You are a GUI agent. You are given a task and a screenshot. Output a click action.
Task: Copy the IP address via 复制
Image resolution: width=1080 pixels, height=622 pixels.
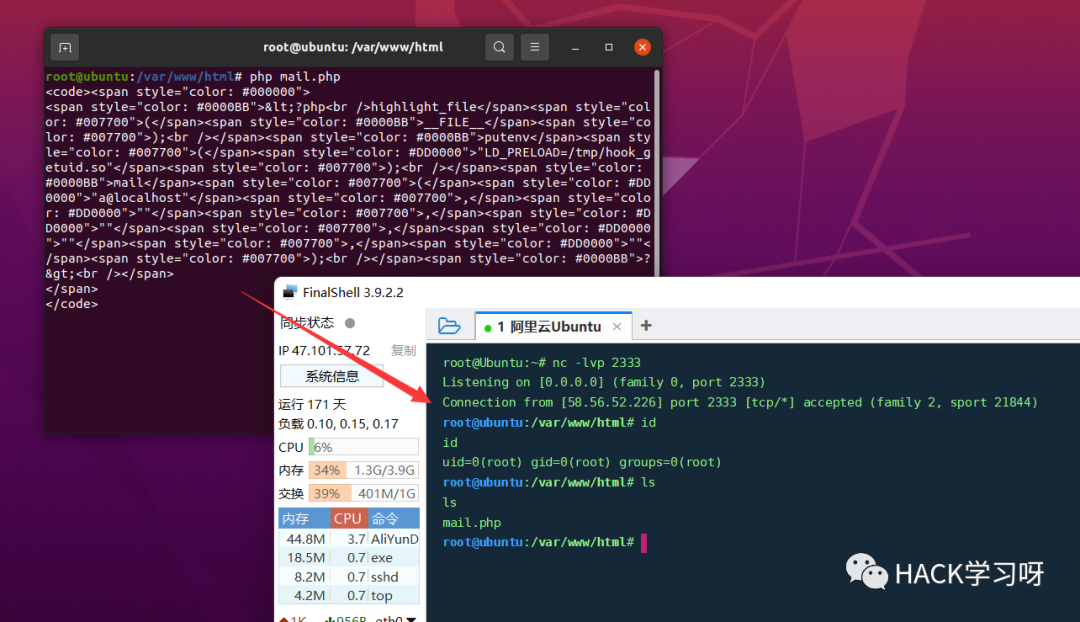click(404, 351)
